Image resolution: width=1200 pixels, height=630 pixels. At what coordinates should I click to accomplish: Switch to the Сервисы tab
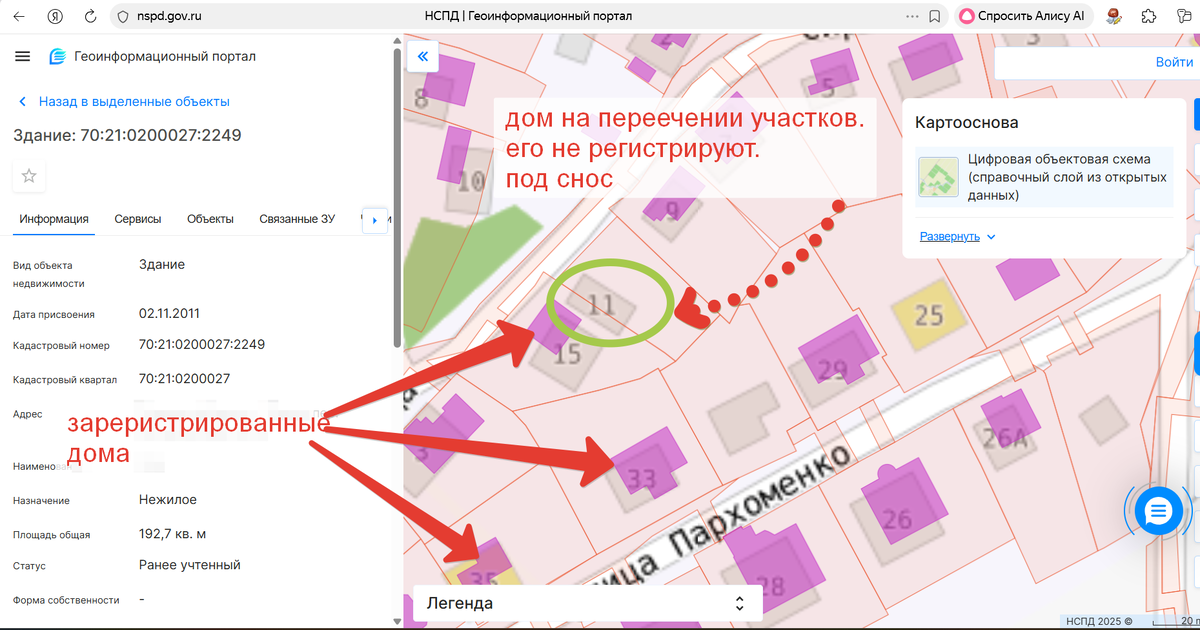click(137, 217)
